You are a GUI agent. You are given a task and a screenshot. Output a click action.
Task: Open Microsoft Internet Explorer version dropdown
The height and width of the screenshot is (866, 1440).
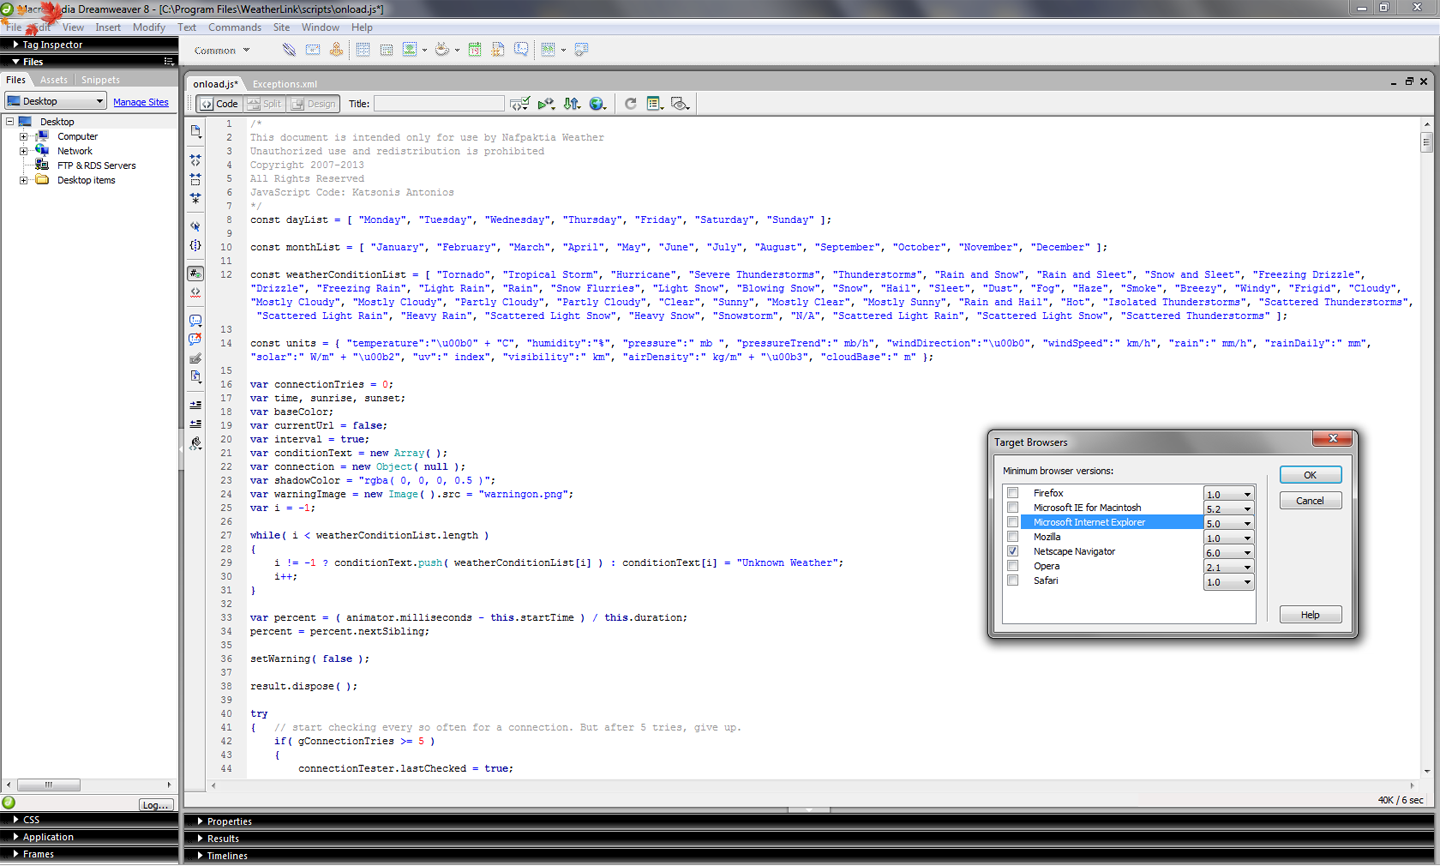[x=1228, y=523]
